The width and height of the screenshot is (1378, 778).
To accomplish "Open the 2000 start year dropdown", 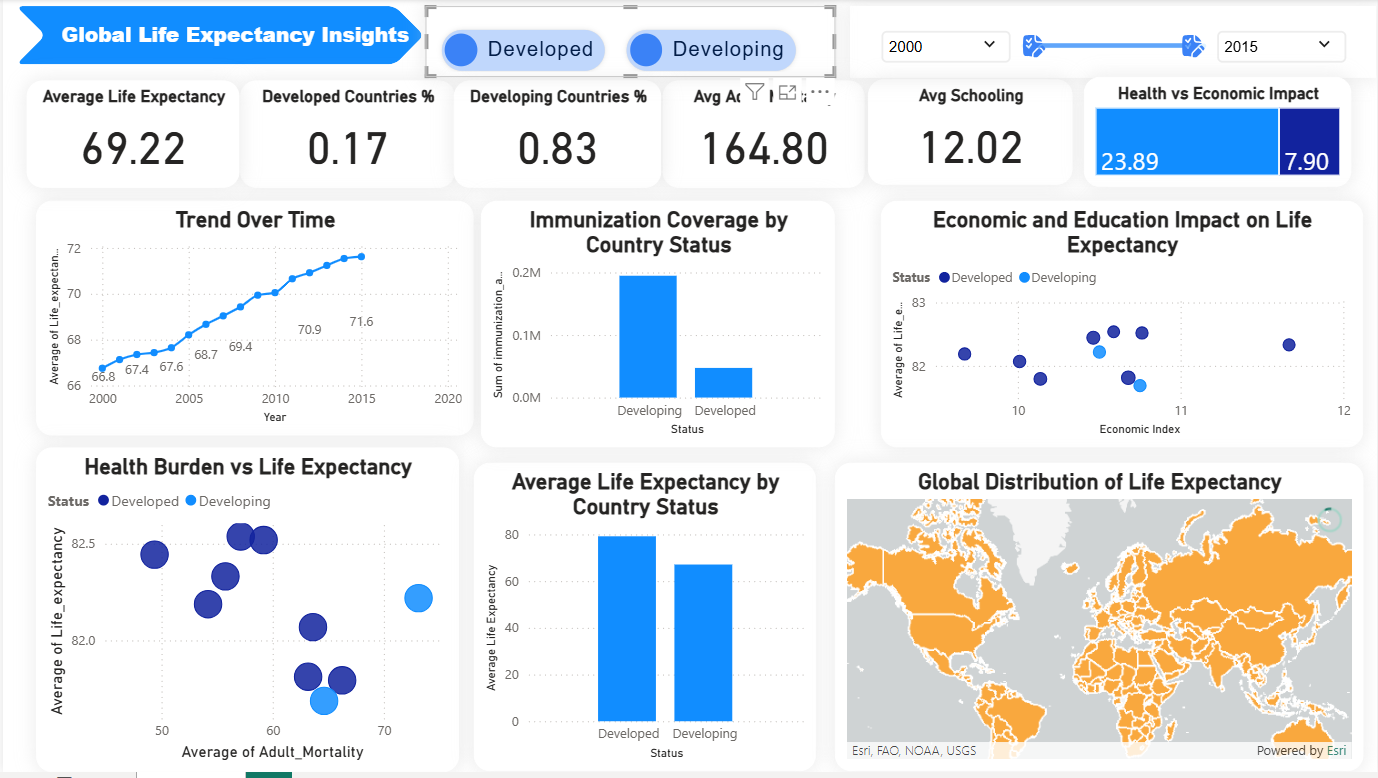I will point(944,46).
